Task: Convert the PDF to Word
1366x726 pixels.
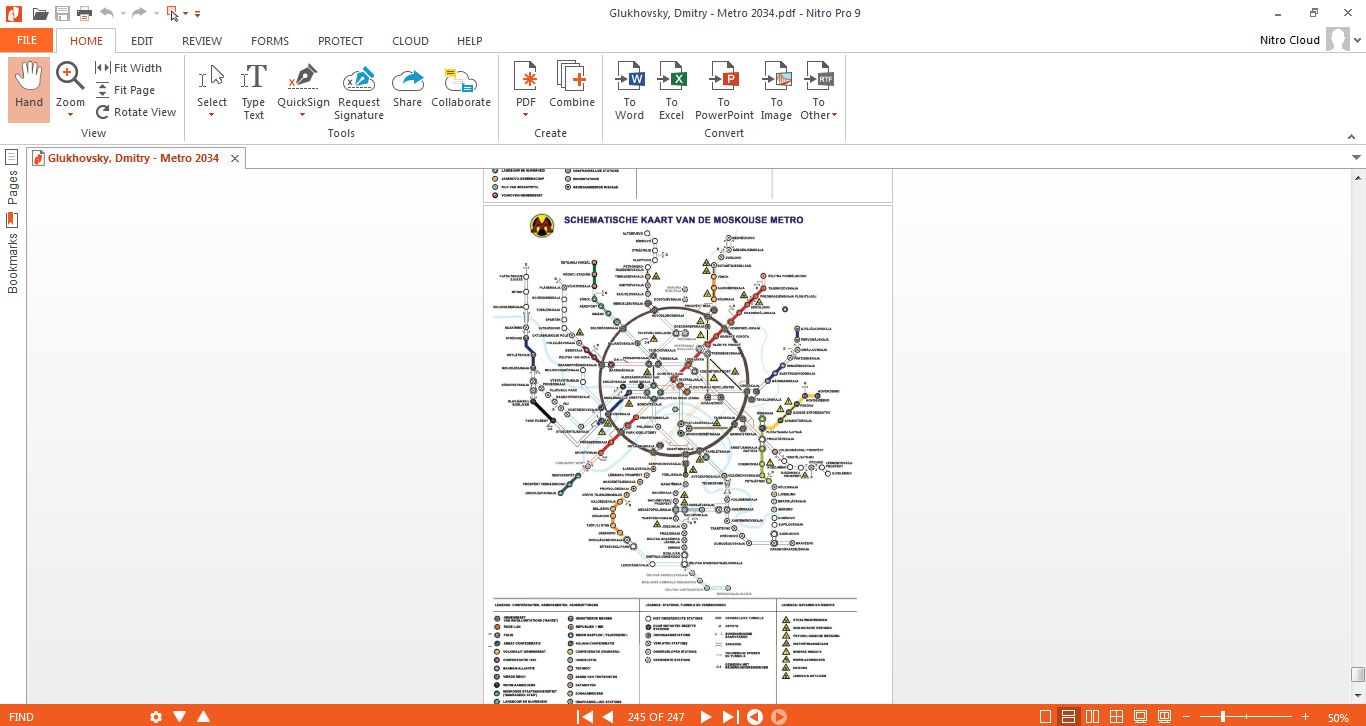Action: click(x=630, y=91)
